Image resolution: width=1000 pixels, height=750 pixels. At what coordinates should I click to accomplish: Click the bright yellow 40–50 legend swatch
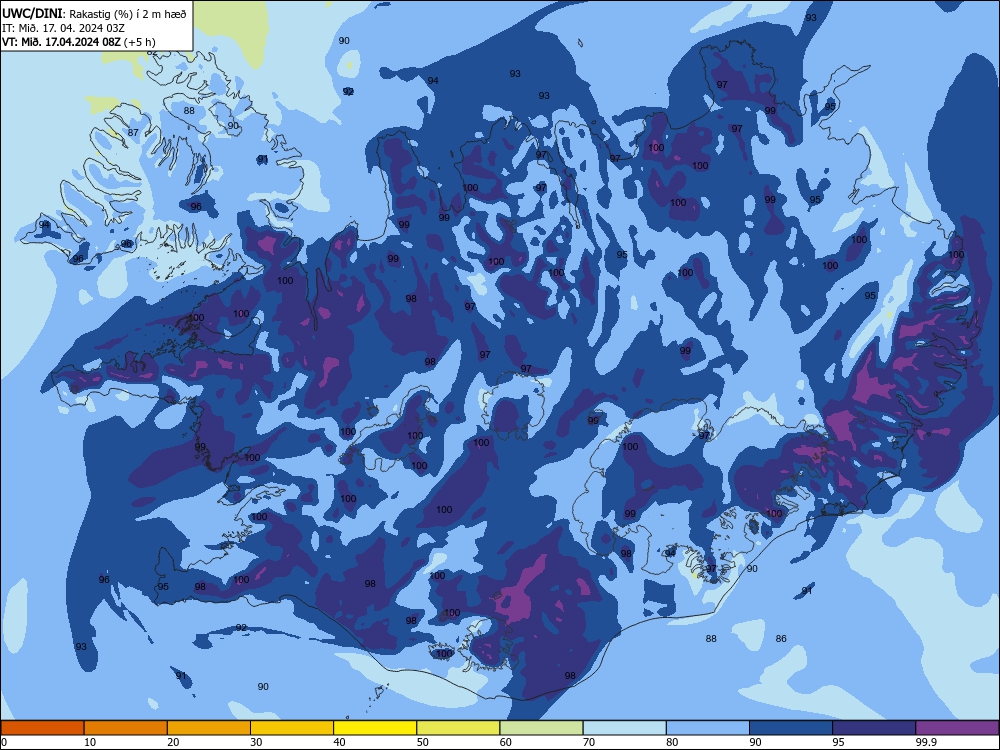pyautogui.click(x=375, y=728)
